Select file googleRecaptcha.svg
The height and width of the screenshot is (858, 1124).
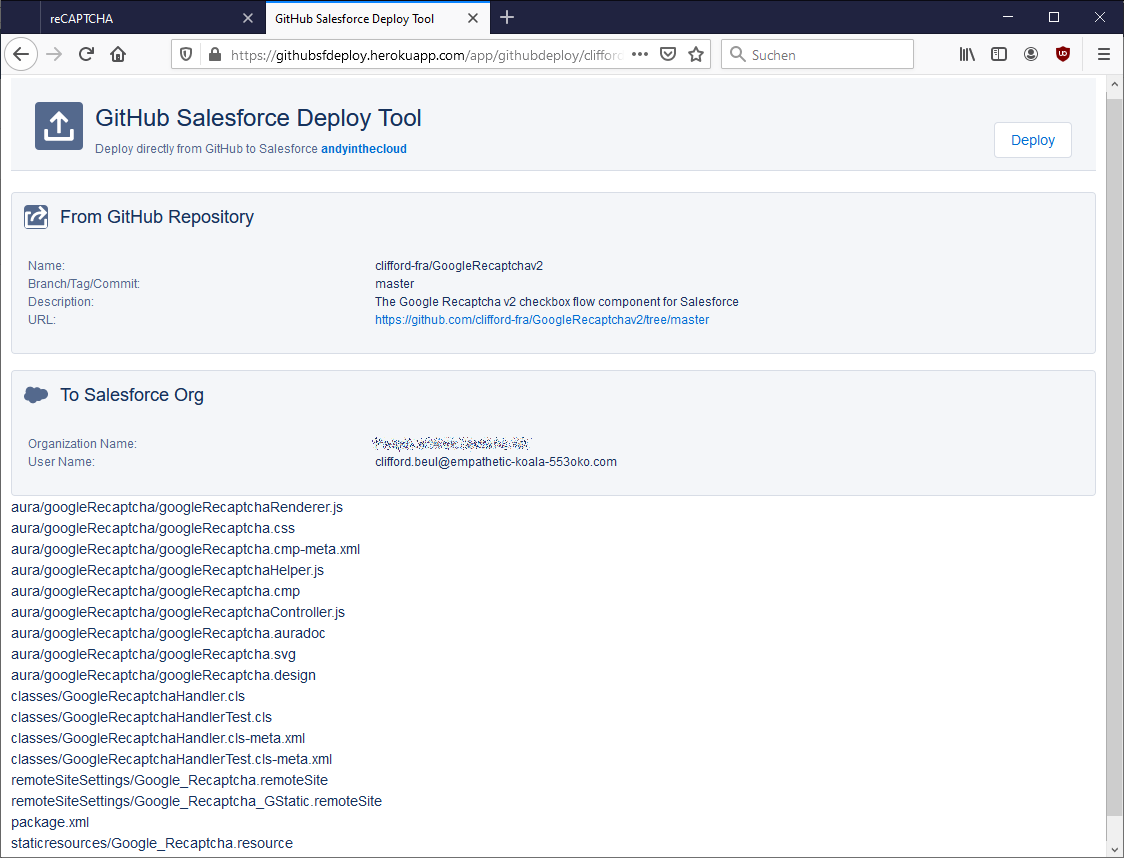tap(153, 654)
